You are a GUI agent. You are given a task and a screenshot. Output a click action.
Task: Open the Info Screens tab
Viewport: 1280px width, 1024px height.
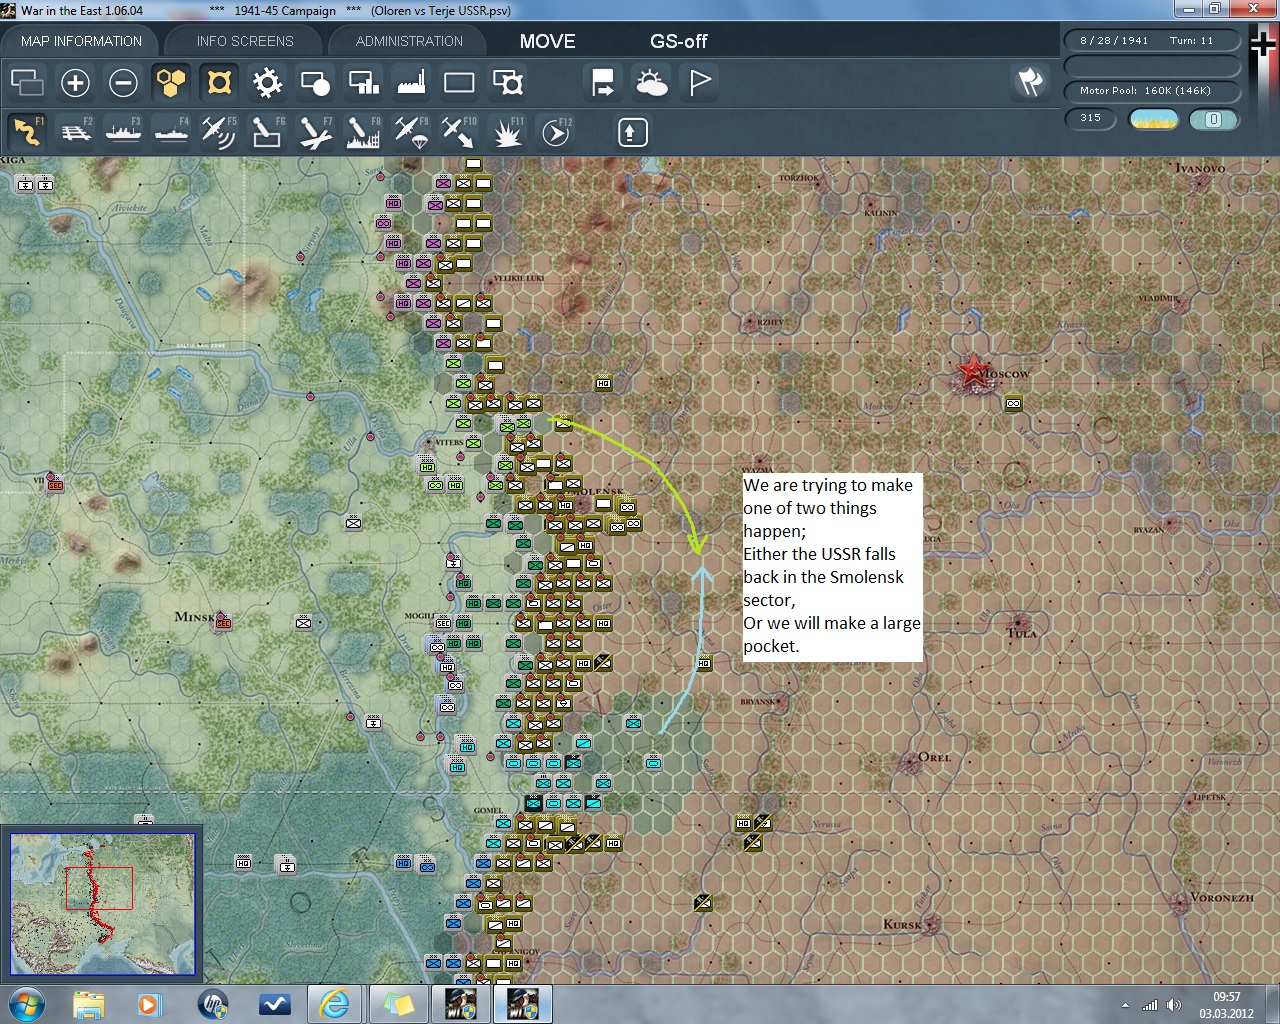[x=245, y=41]
